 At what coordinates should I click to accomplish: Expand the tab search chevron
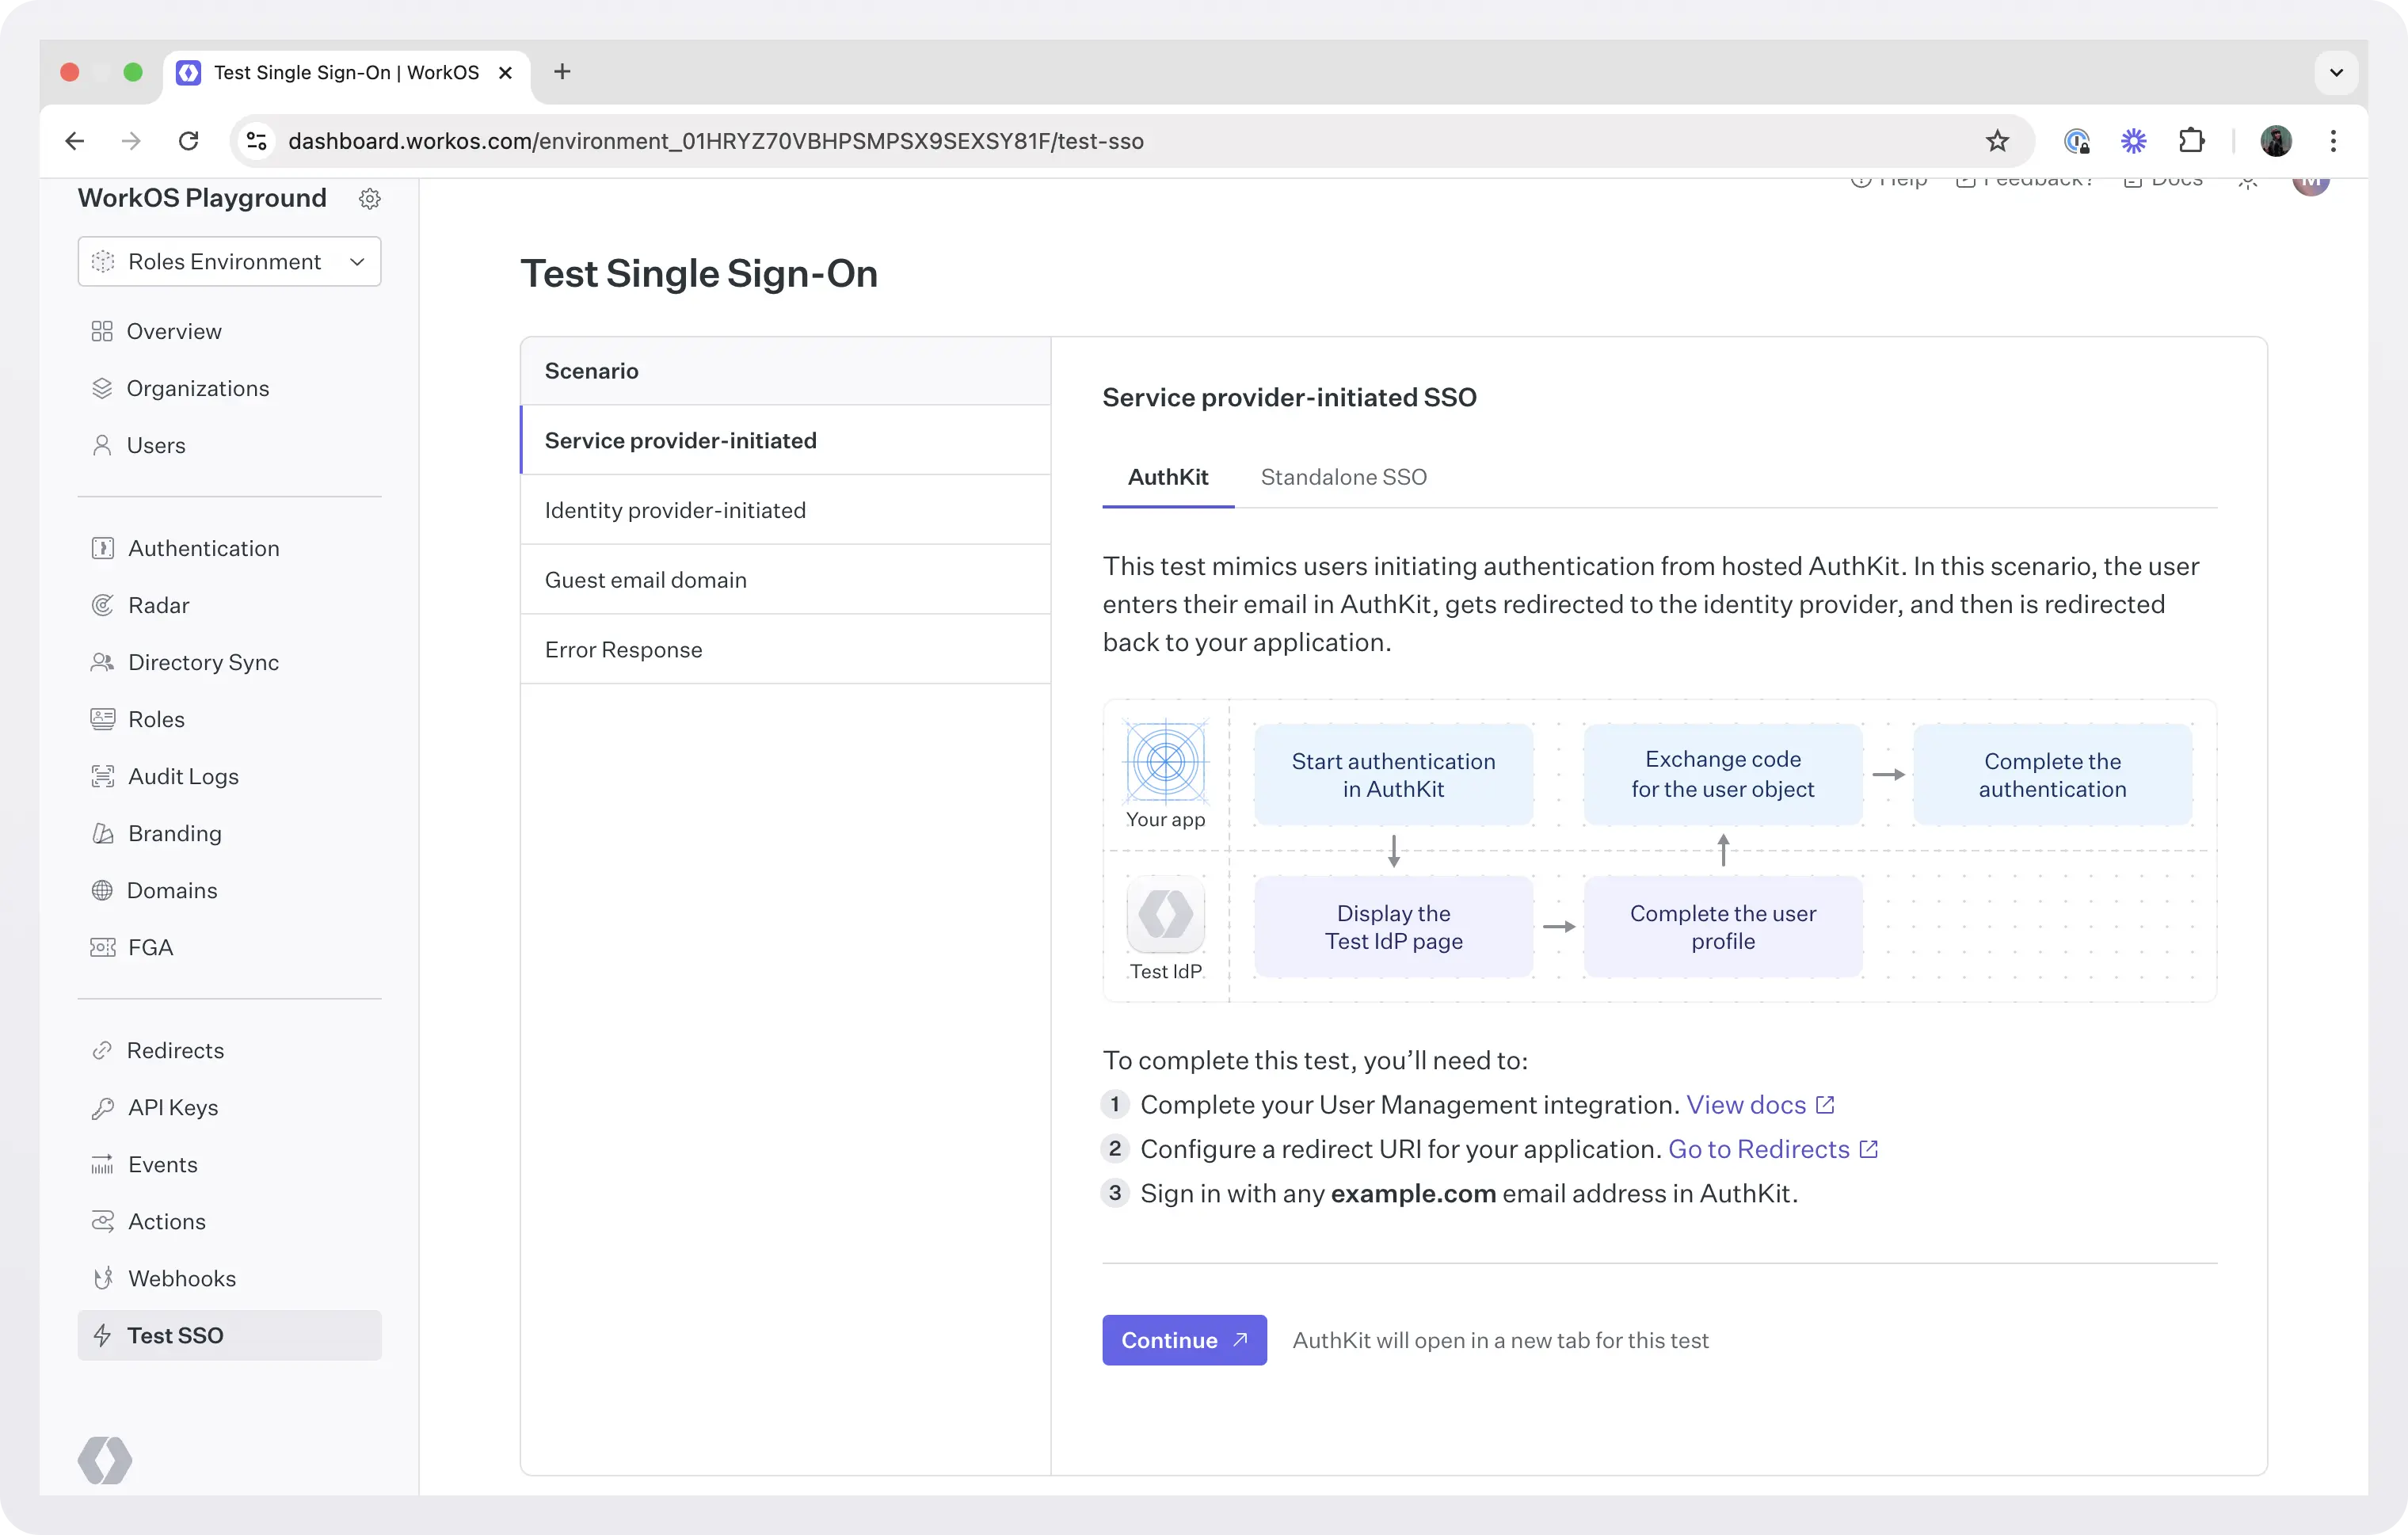click(2336, 73)
